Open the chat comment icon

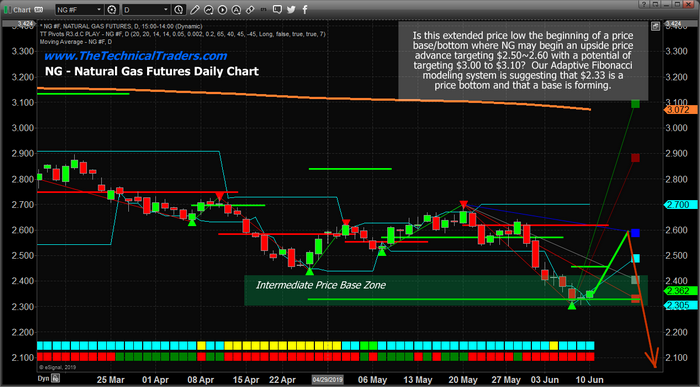point(277,9)
